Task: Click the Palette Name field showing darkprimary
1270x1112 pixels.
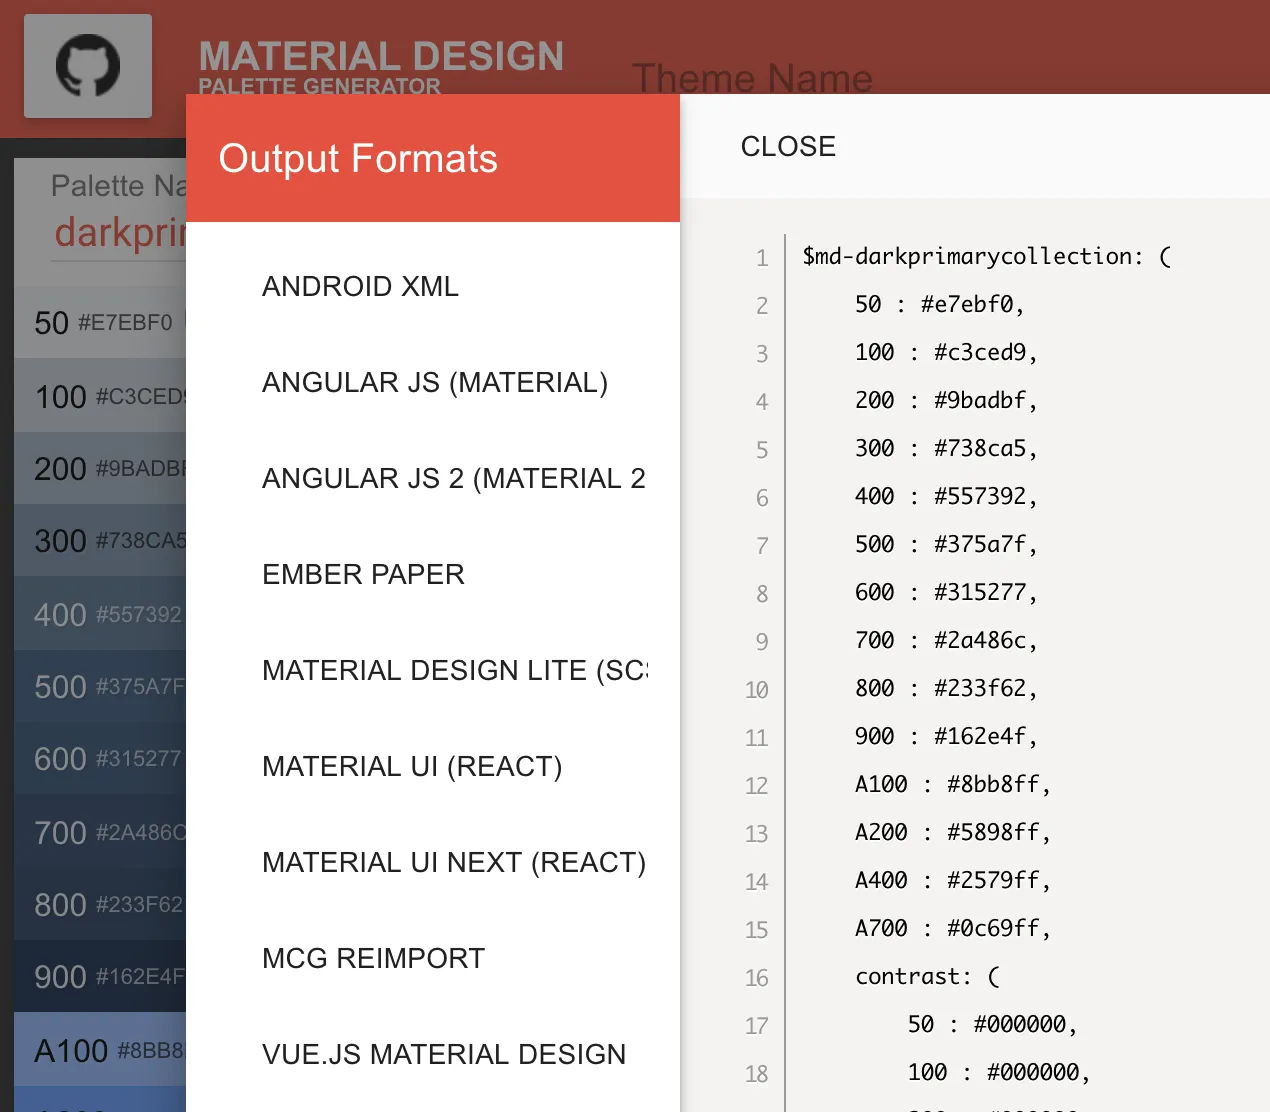Action: tap(119, 232)
